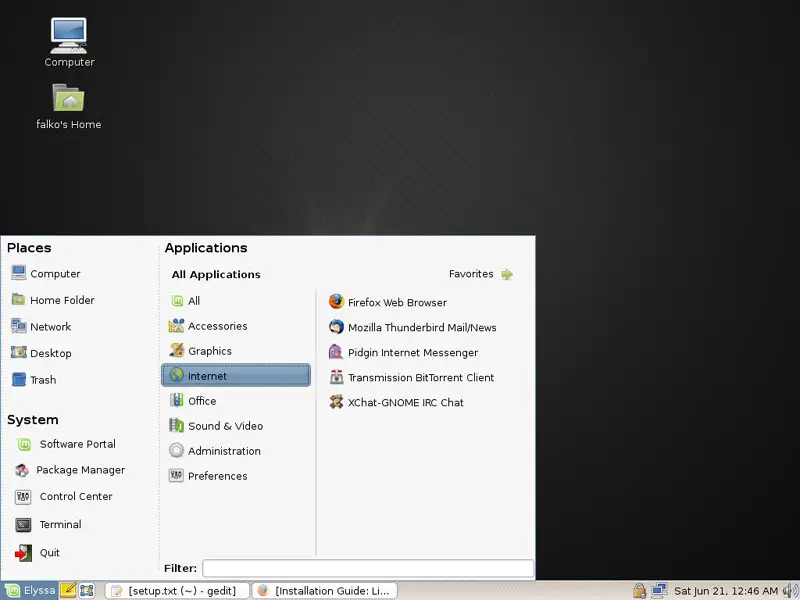Click the Software Portal icon
Image resolution: width=800 pixels, height=600 pixels.
point(24,444)
